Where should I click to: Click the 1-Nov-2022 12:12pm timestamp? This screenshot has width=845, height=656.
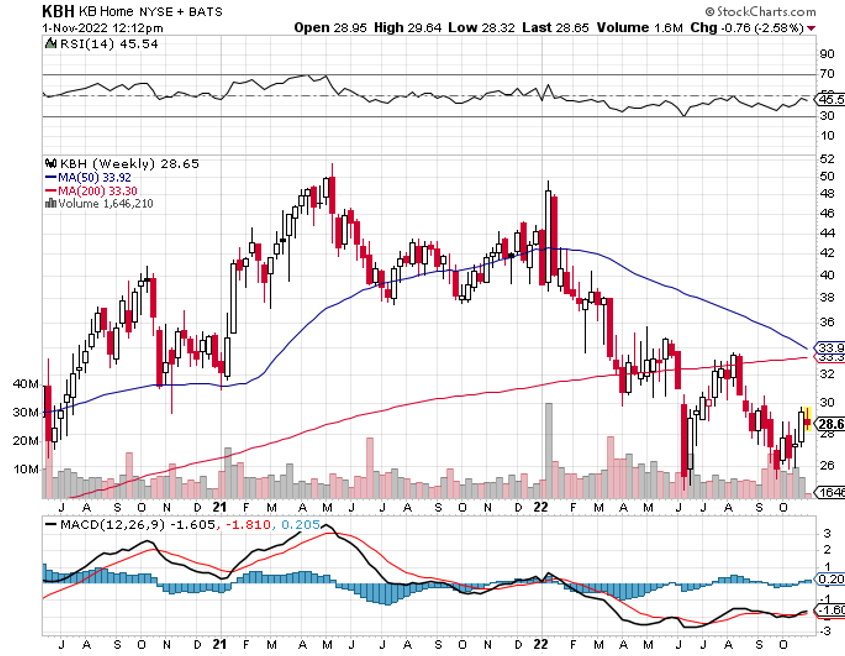[x=102, y=27]
